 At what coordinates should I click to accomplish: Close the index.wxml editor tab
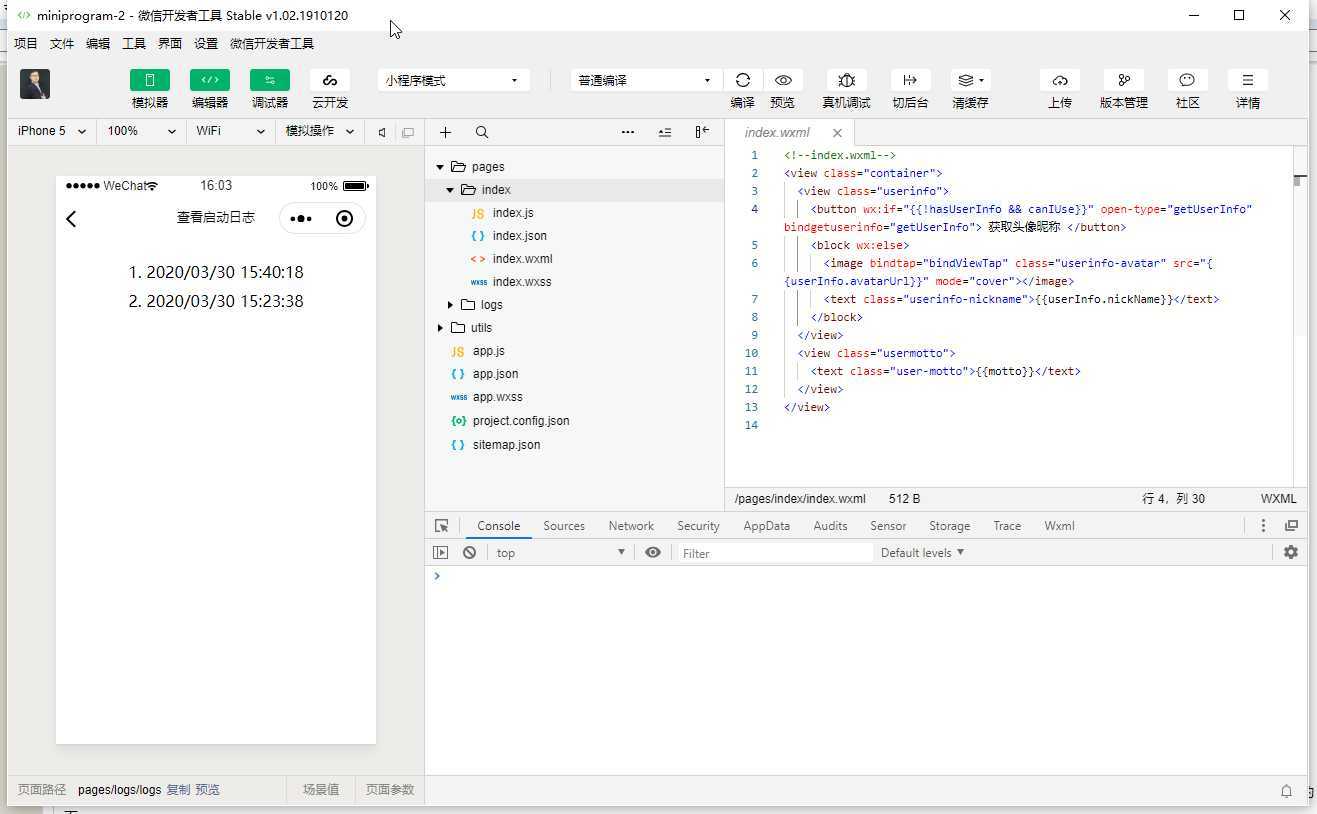pyautogui.click(x=837, y=132)
